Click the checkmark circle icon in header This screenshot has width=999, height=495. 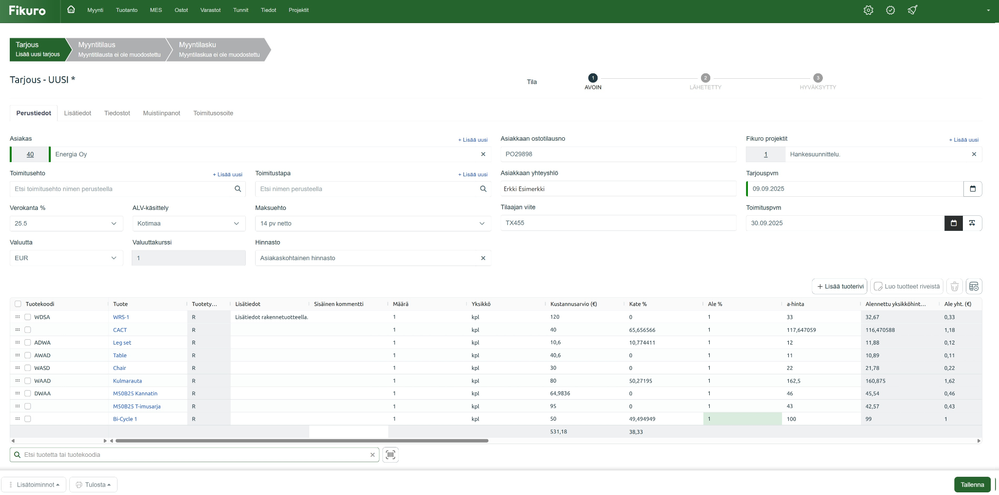tap(890, 10)
